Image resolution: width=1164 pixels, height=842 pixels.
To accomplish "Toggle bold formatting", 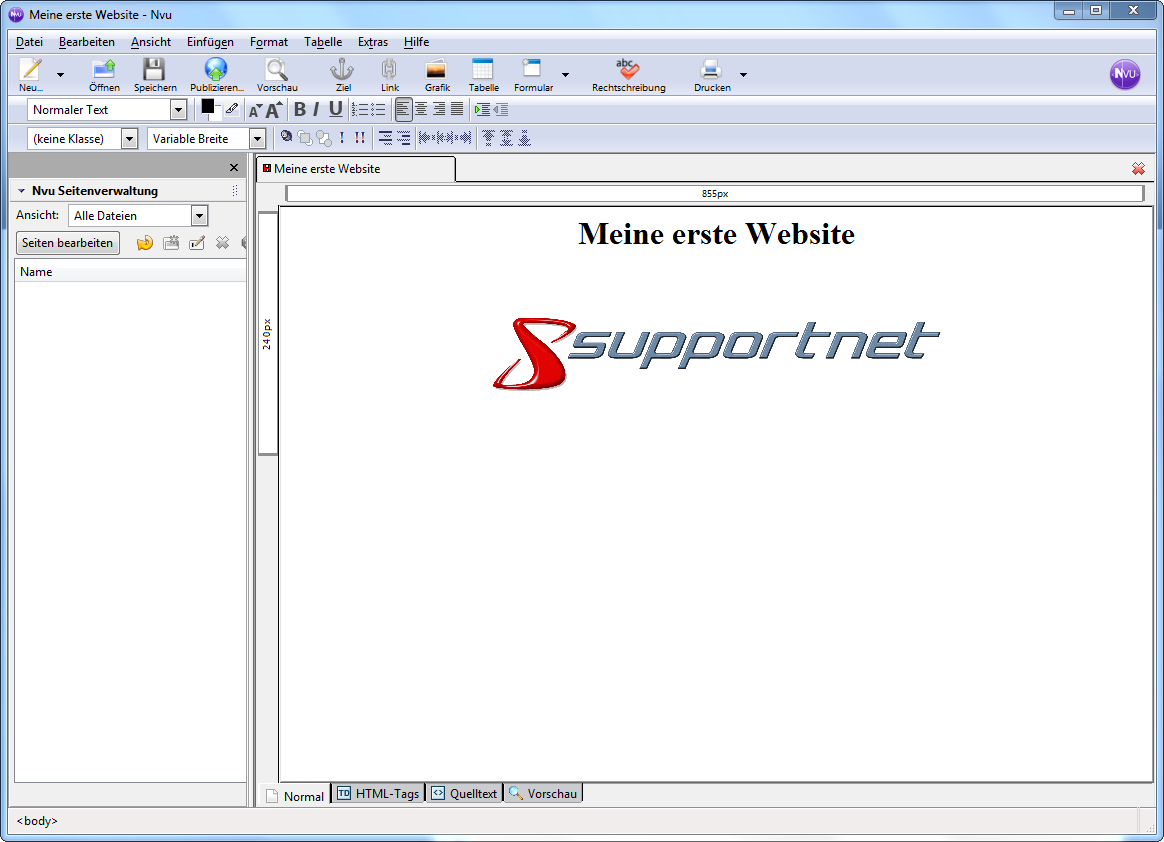I will click(300, 110).
